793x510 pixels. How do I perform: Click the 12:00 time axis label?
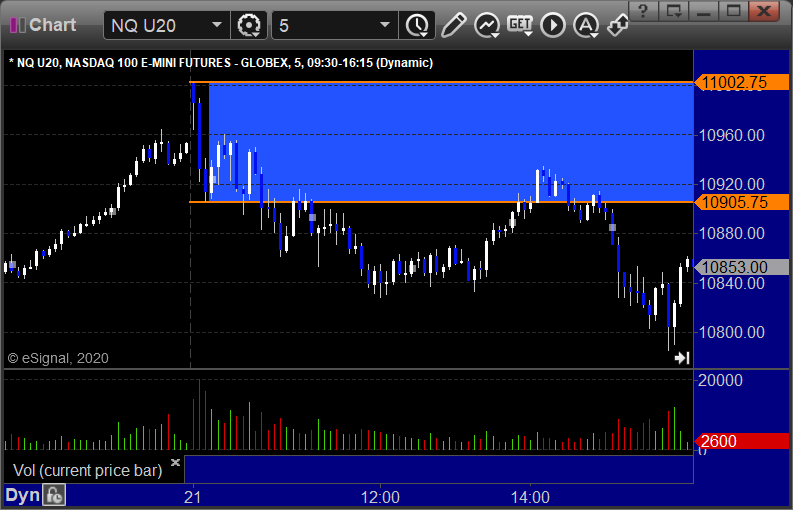pos(380,497)
